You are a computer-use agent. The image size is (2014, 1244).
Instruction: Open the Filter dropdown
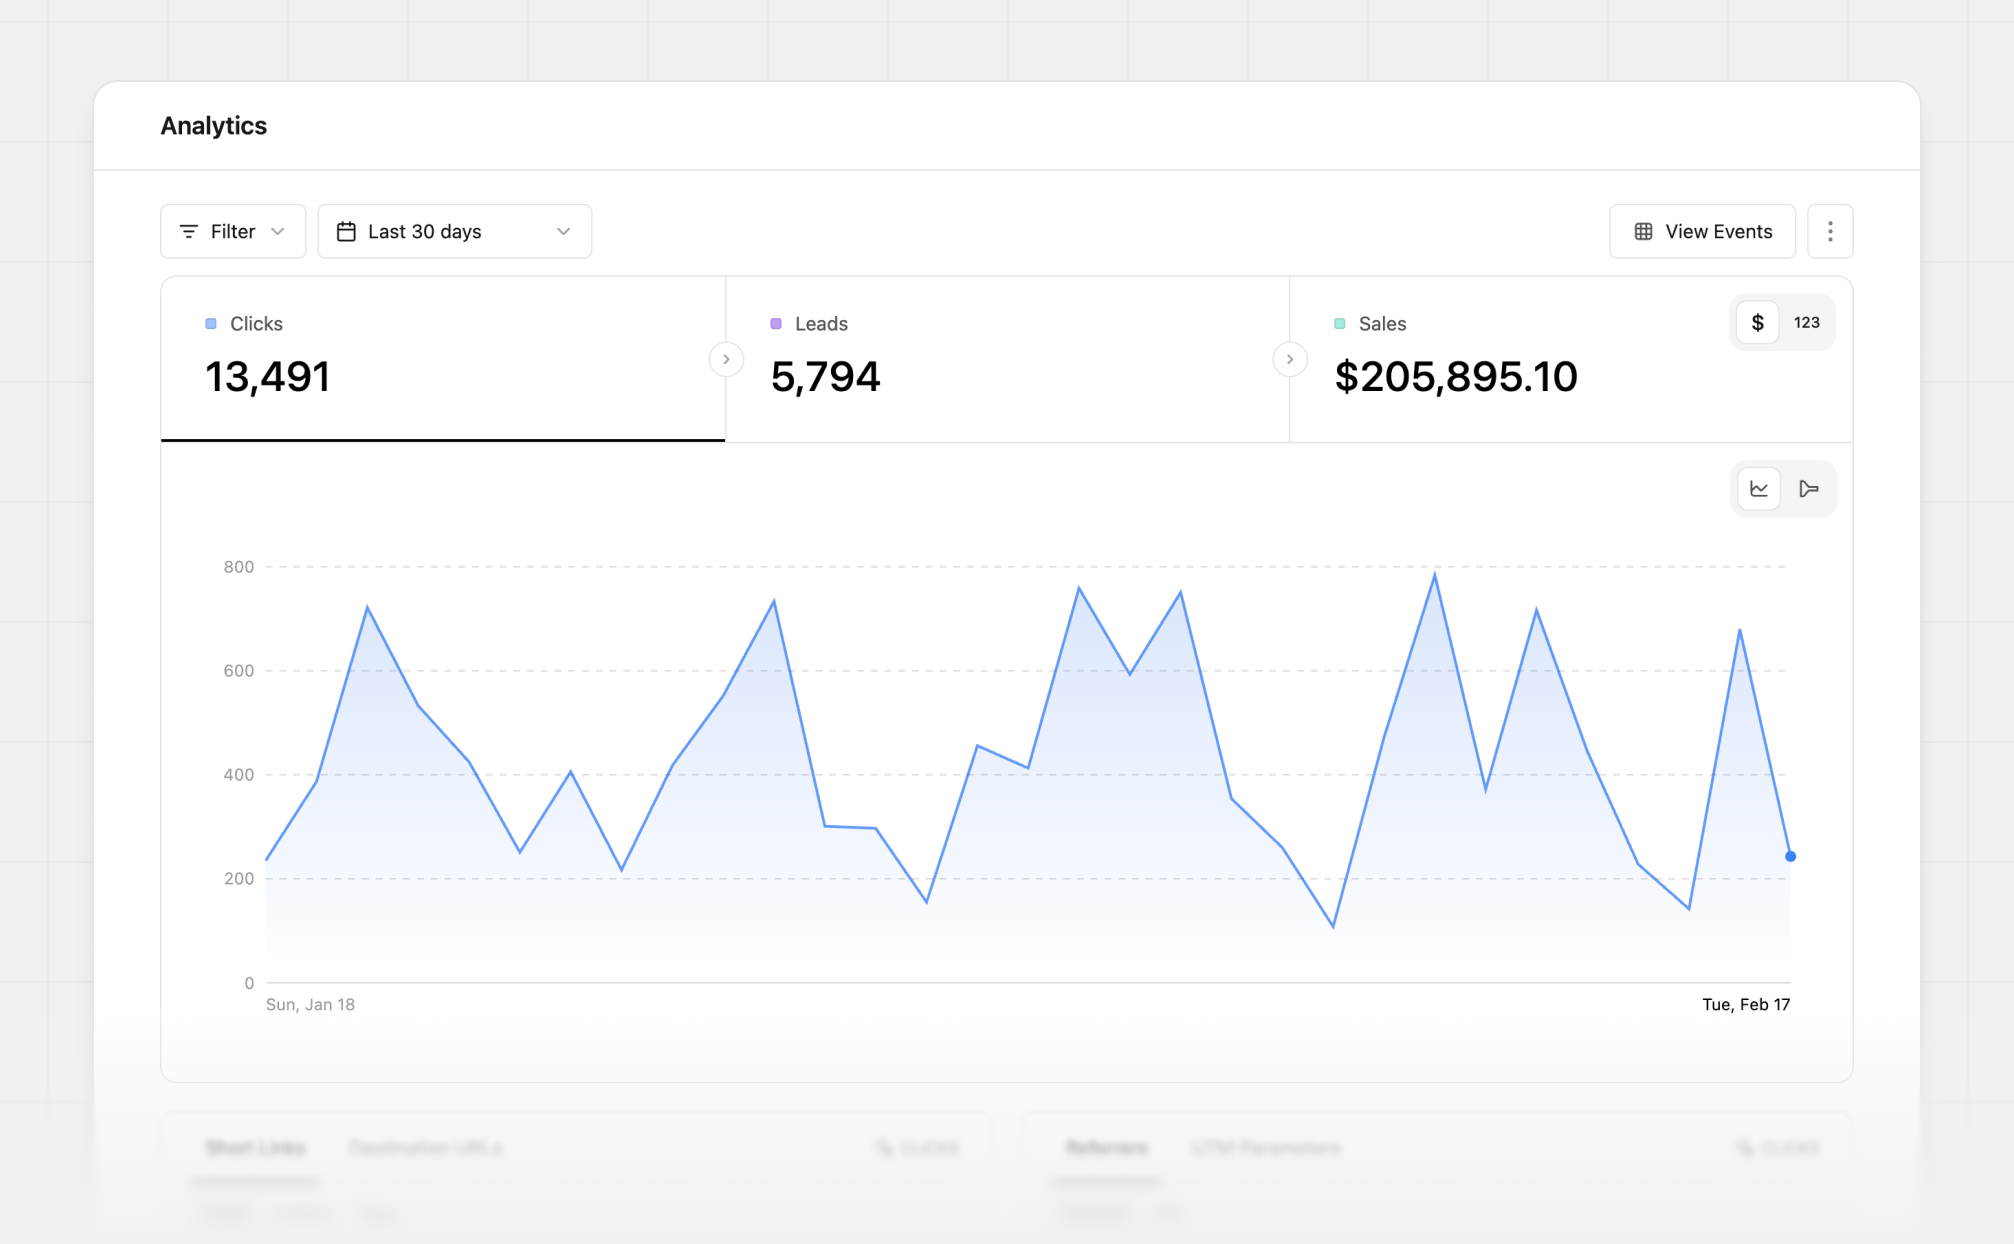click(232, 231)
